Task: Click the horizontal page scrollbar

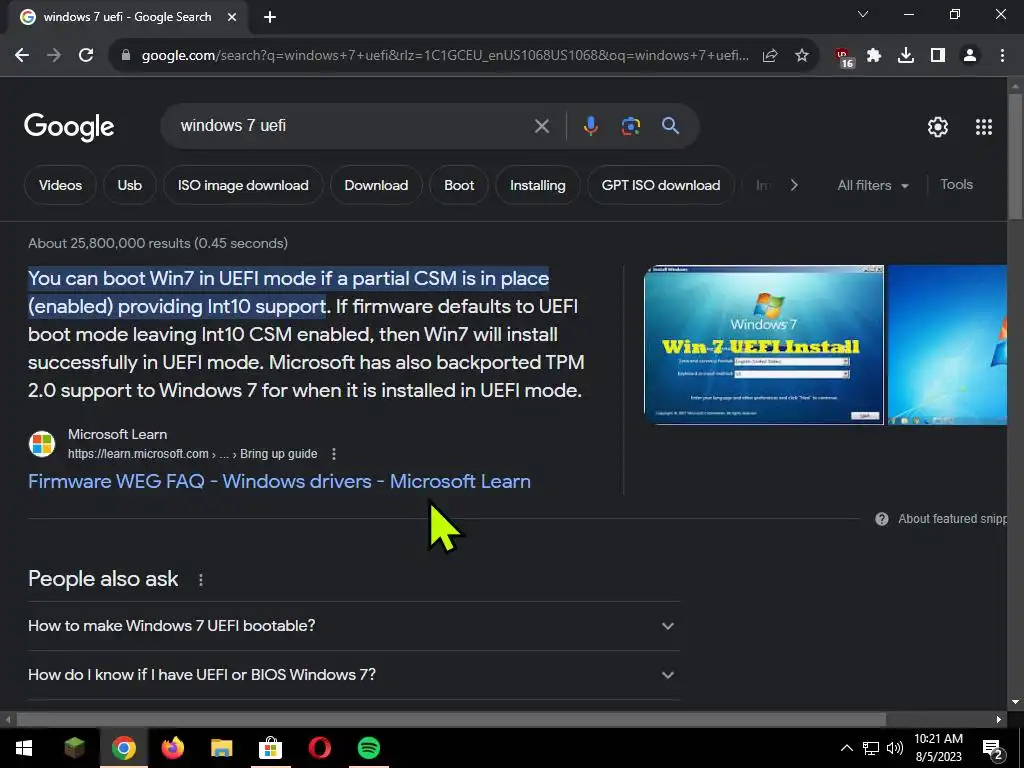Action: pyautogui.click(x=451, y=720)
